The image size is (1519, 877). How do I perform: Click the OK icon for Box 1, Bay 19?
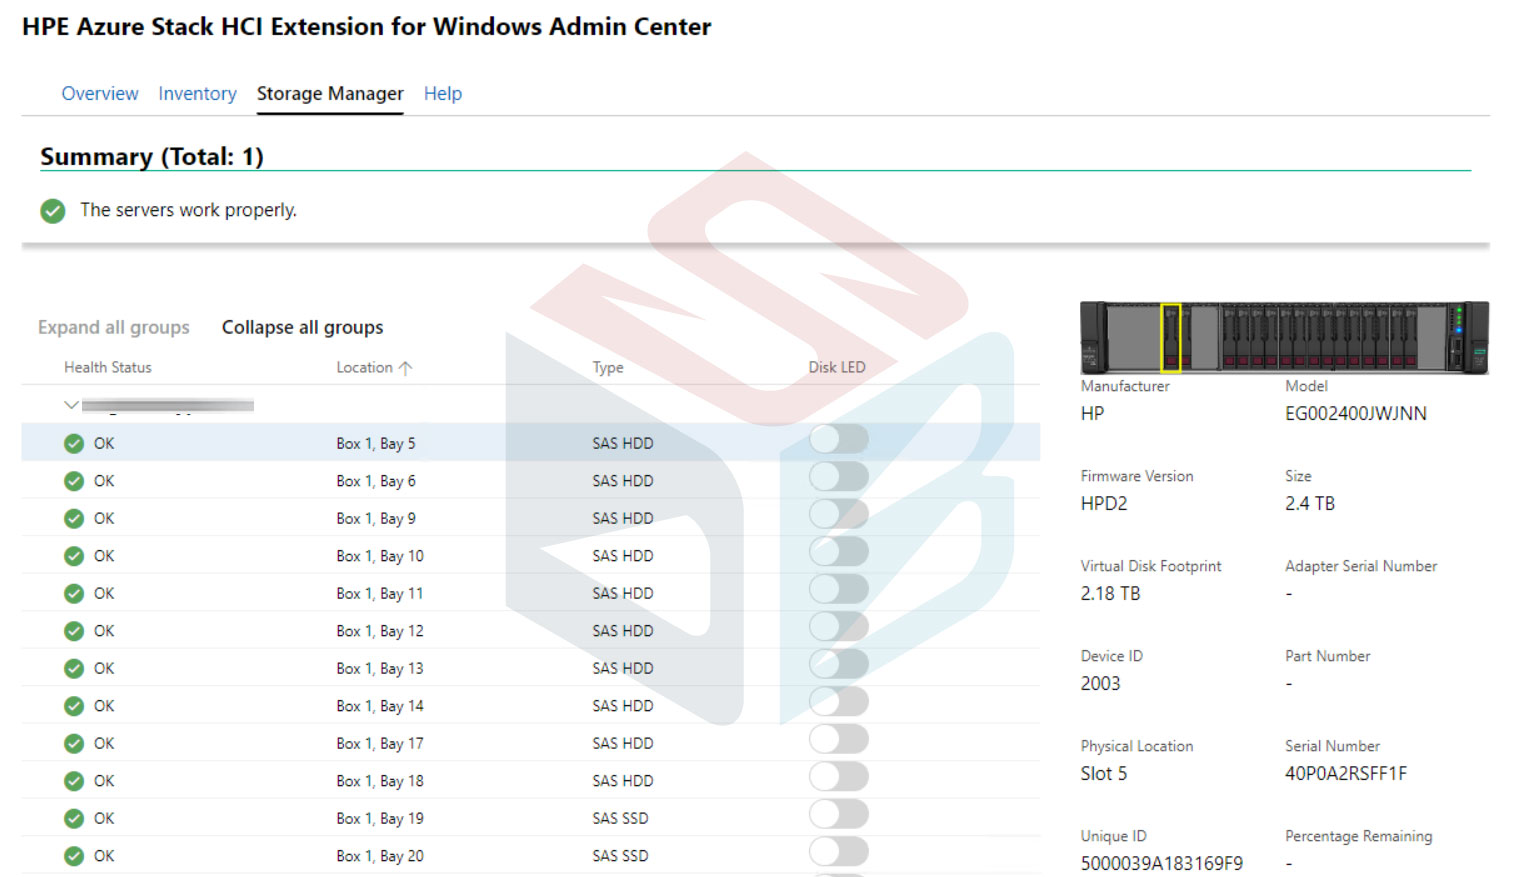point(74,818)
